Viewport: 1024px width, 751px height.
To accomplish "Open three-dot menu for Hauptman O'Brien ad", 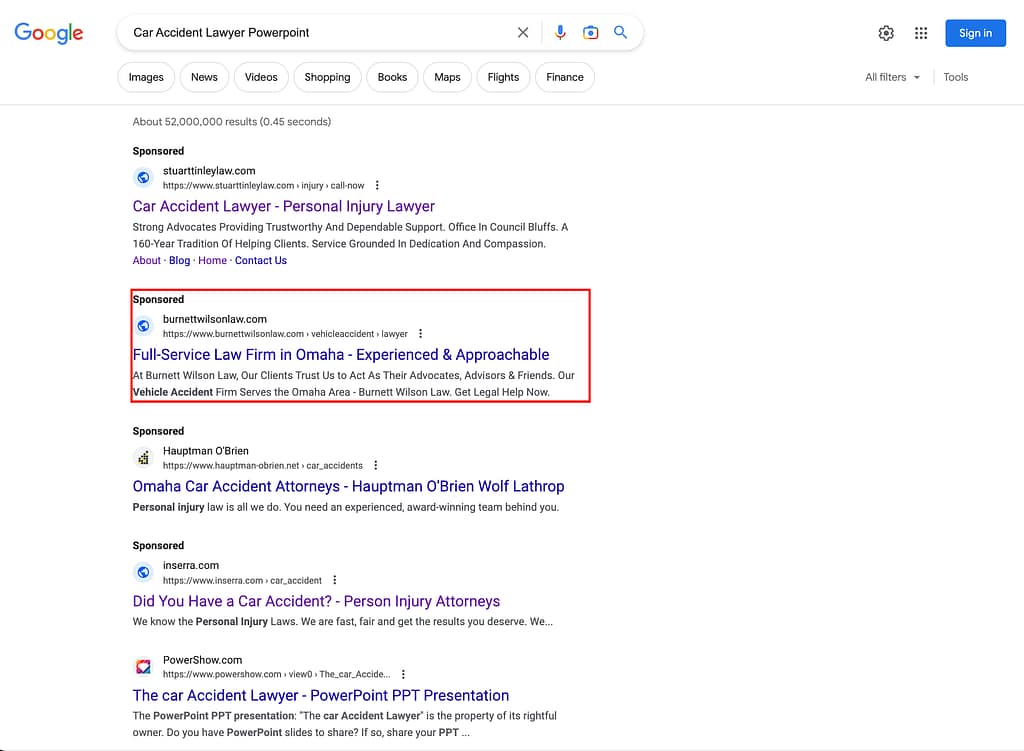I will point(376,466).
